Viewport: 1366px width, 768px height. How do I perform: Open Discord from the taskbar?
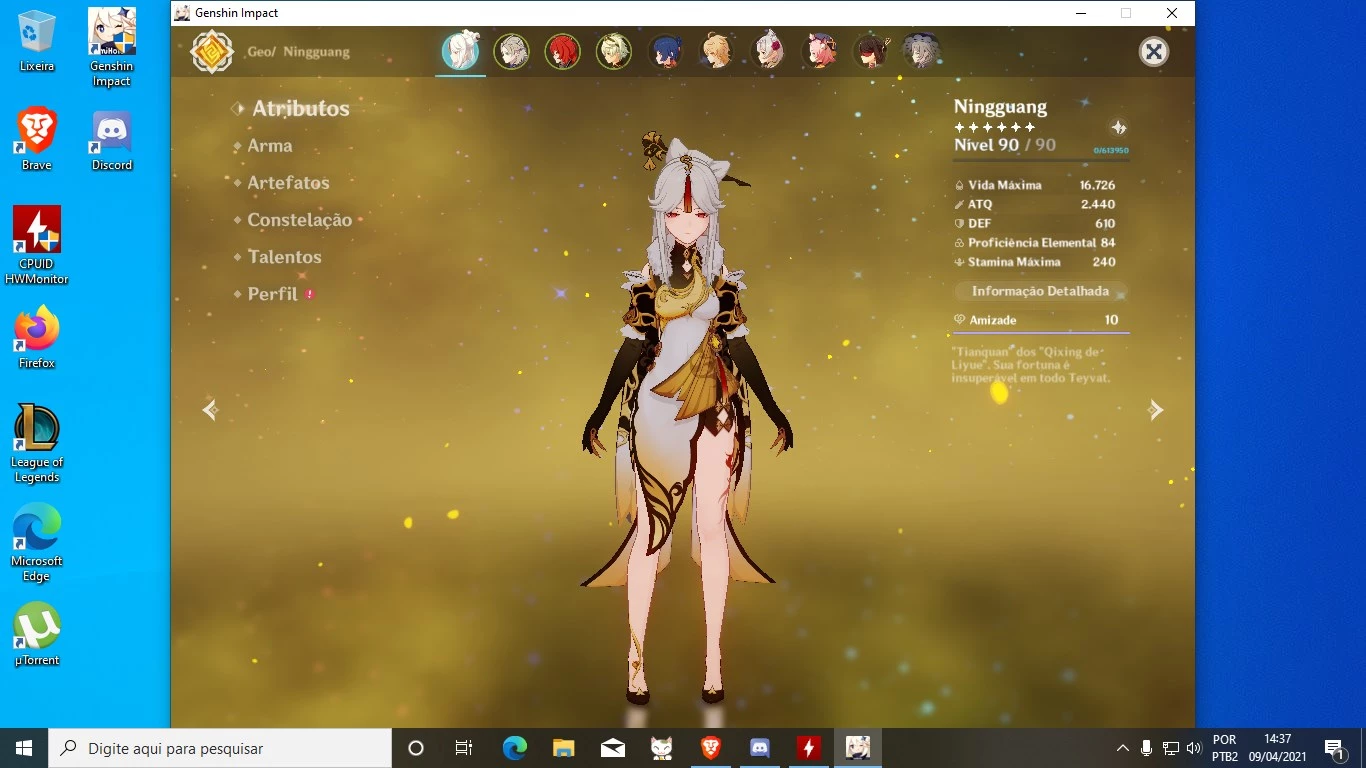[760, 748]
